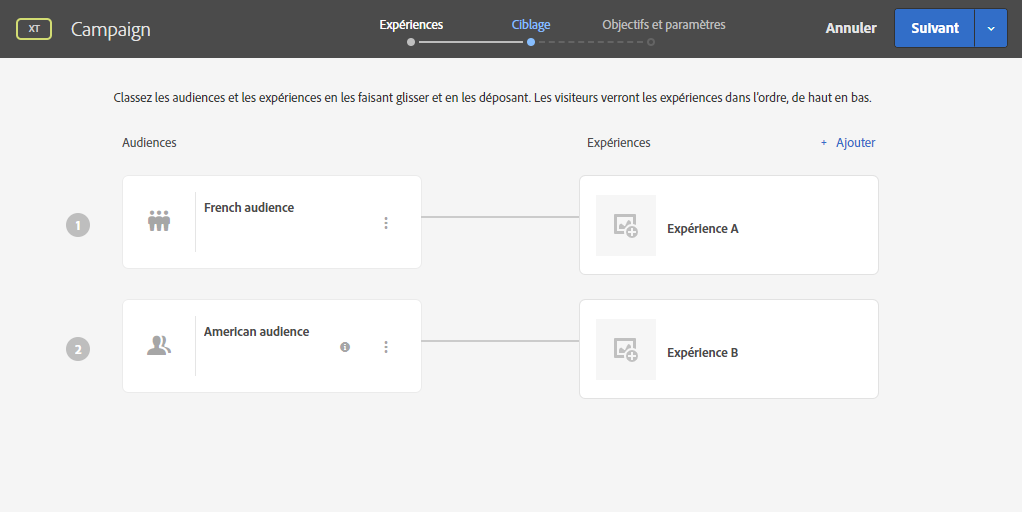Click the Suivant button
The width and height of the screenshot is (1022, 512).
pos(934,29)
